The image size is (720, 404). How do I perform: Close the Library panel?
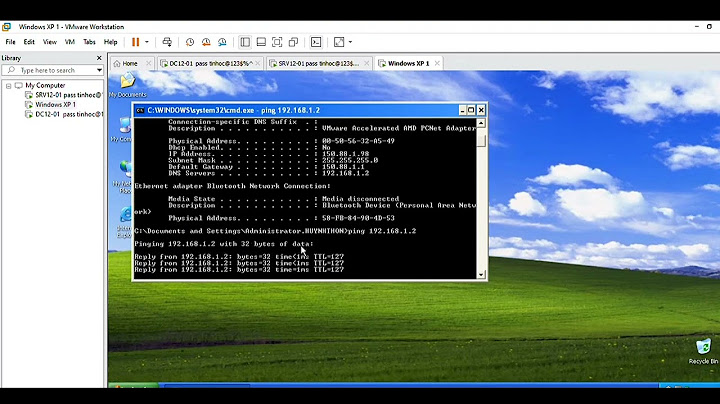99,58
